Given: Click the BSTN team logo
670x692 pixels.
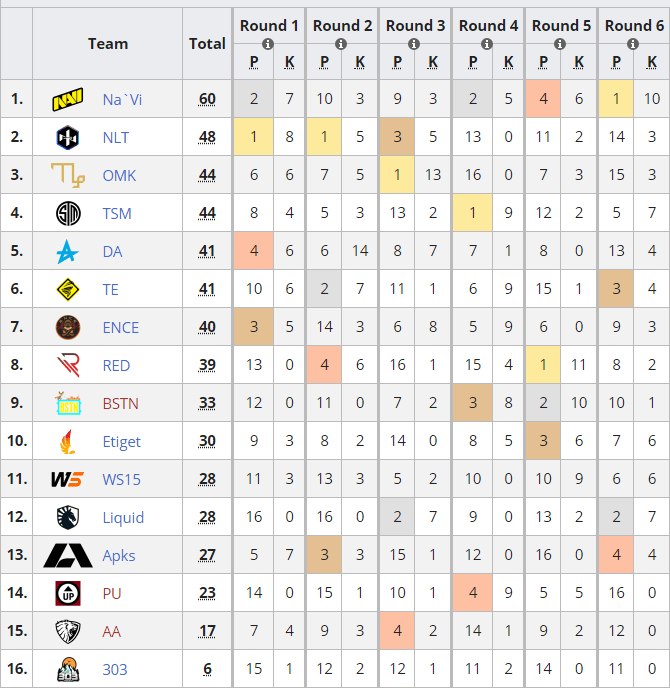Looking at the screenshot, I should 67,404.
